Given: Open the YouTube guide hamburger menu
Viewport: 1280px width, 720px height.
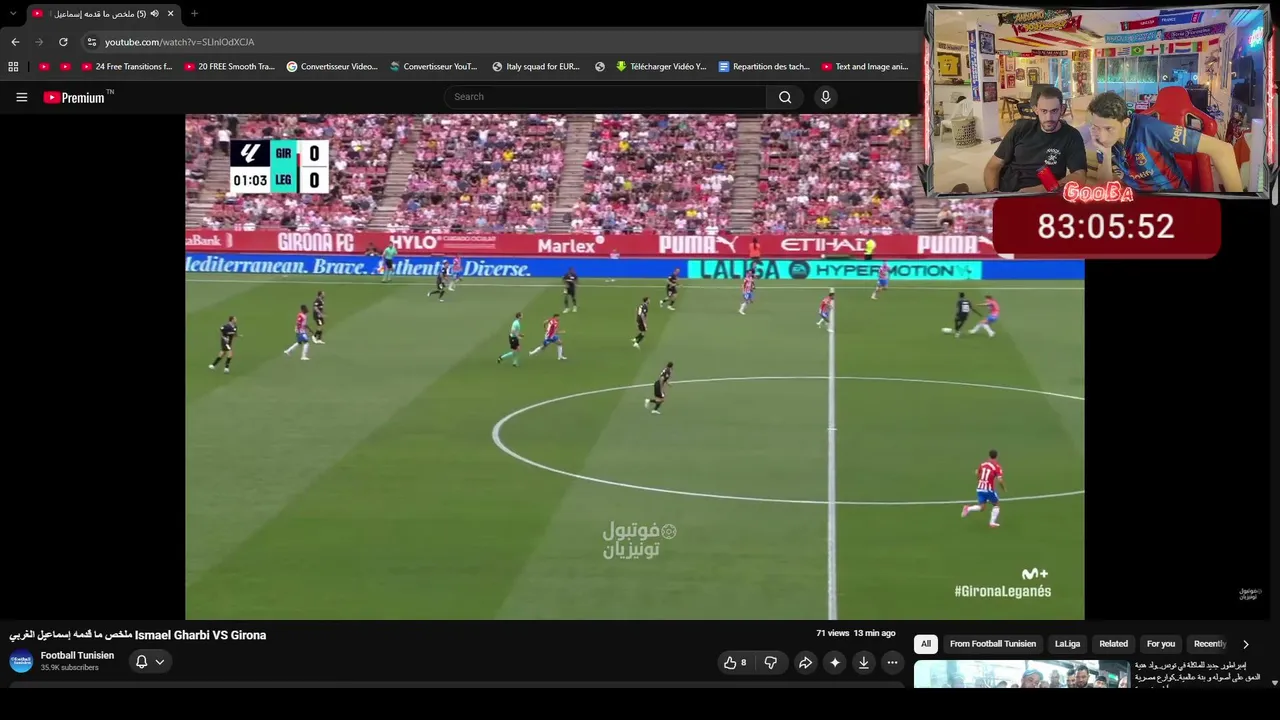Looking at the screenshot, I should tap(21, 97).
